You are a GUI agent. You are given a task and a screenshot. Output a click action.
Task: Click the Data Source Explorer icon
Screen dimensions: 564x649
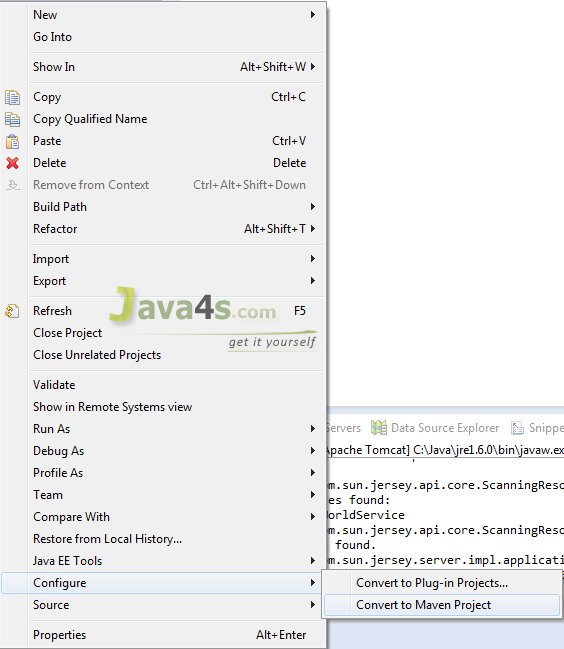pos(379,428)
